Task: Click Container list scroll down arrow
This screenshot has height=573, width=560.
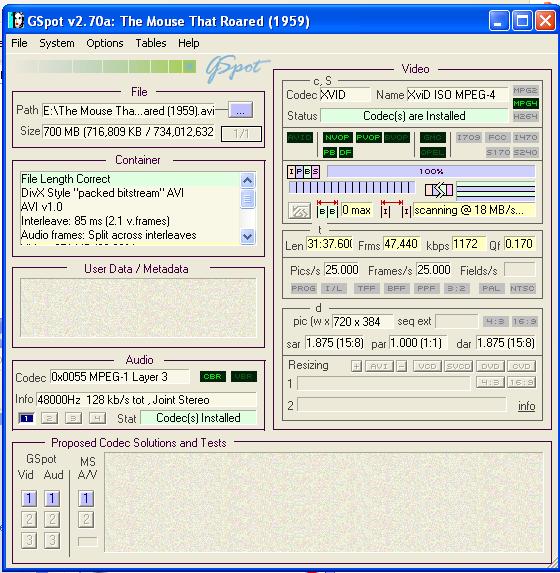Action: coord(247,236)
